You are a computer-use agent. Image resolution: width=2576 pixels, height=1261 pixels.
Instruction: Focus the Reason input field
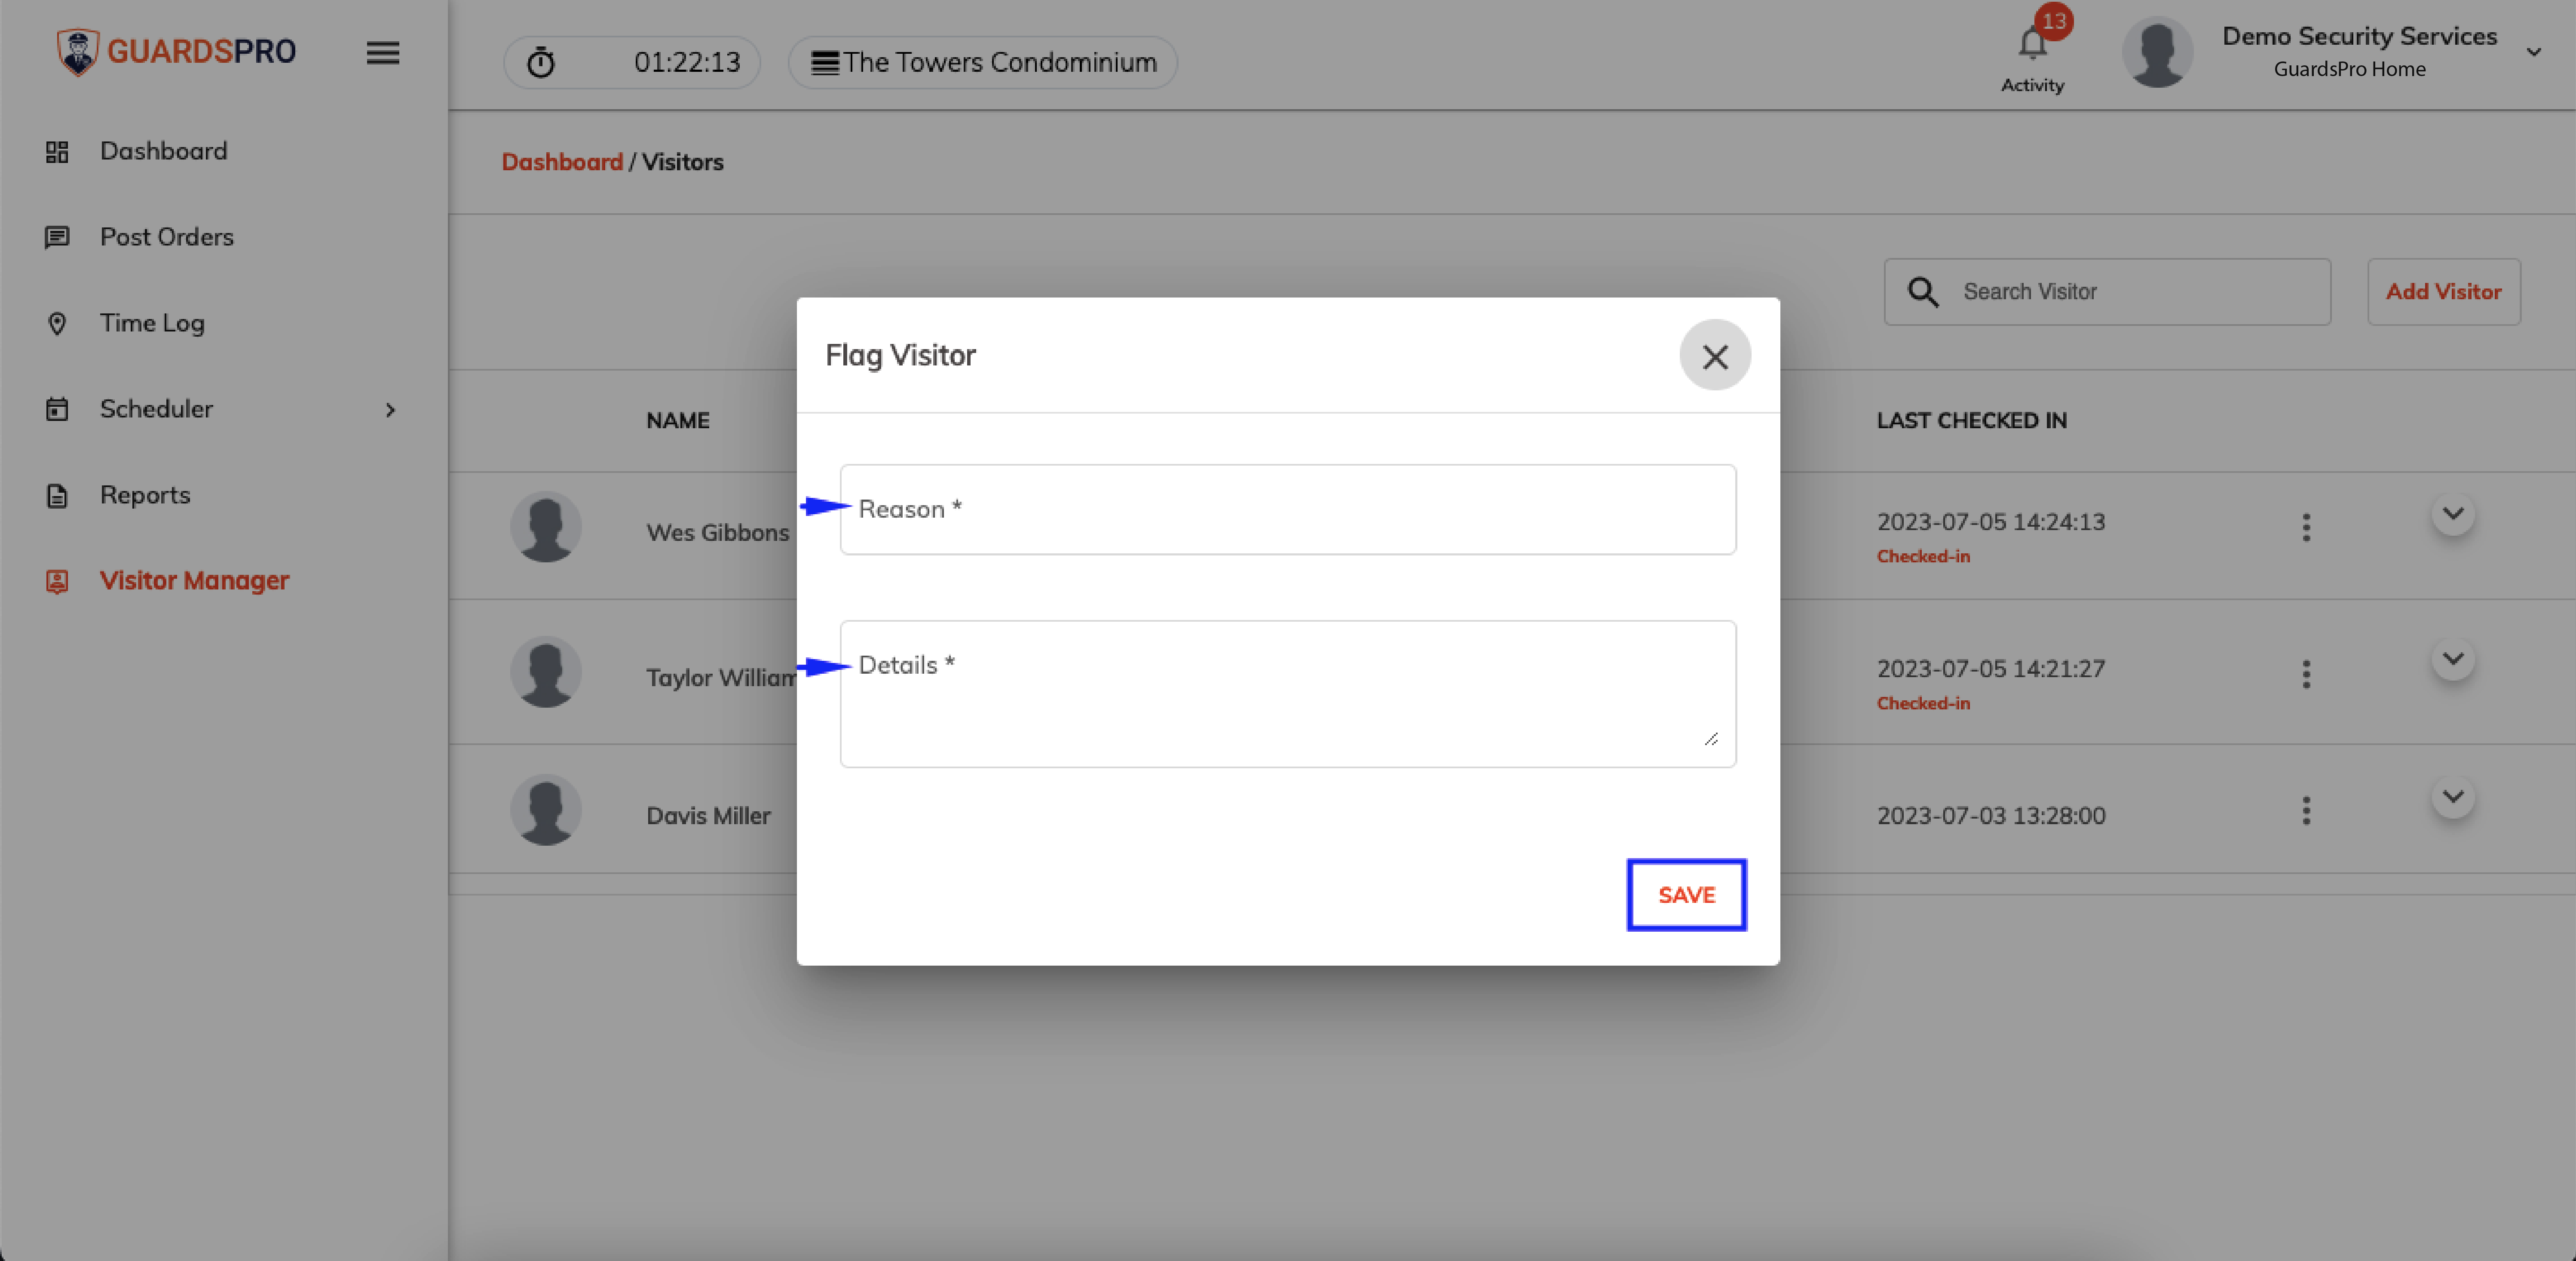coord(1287,509)
